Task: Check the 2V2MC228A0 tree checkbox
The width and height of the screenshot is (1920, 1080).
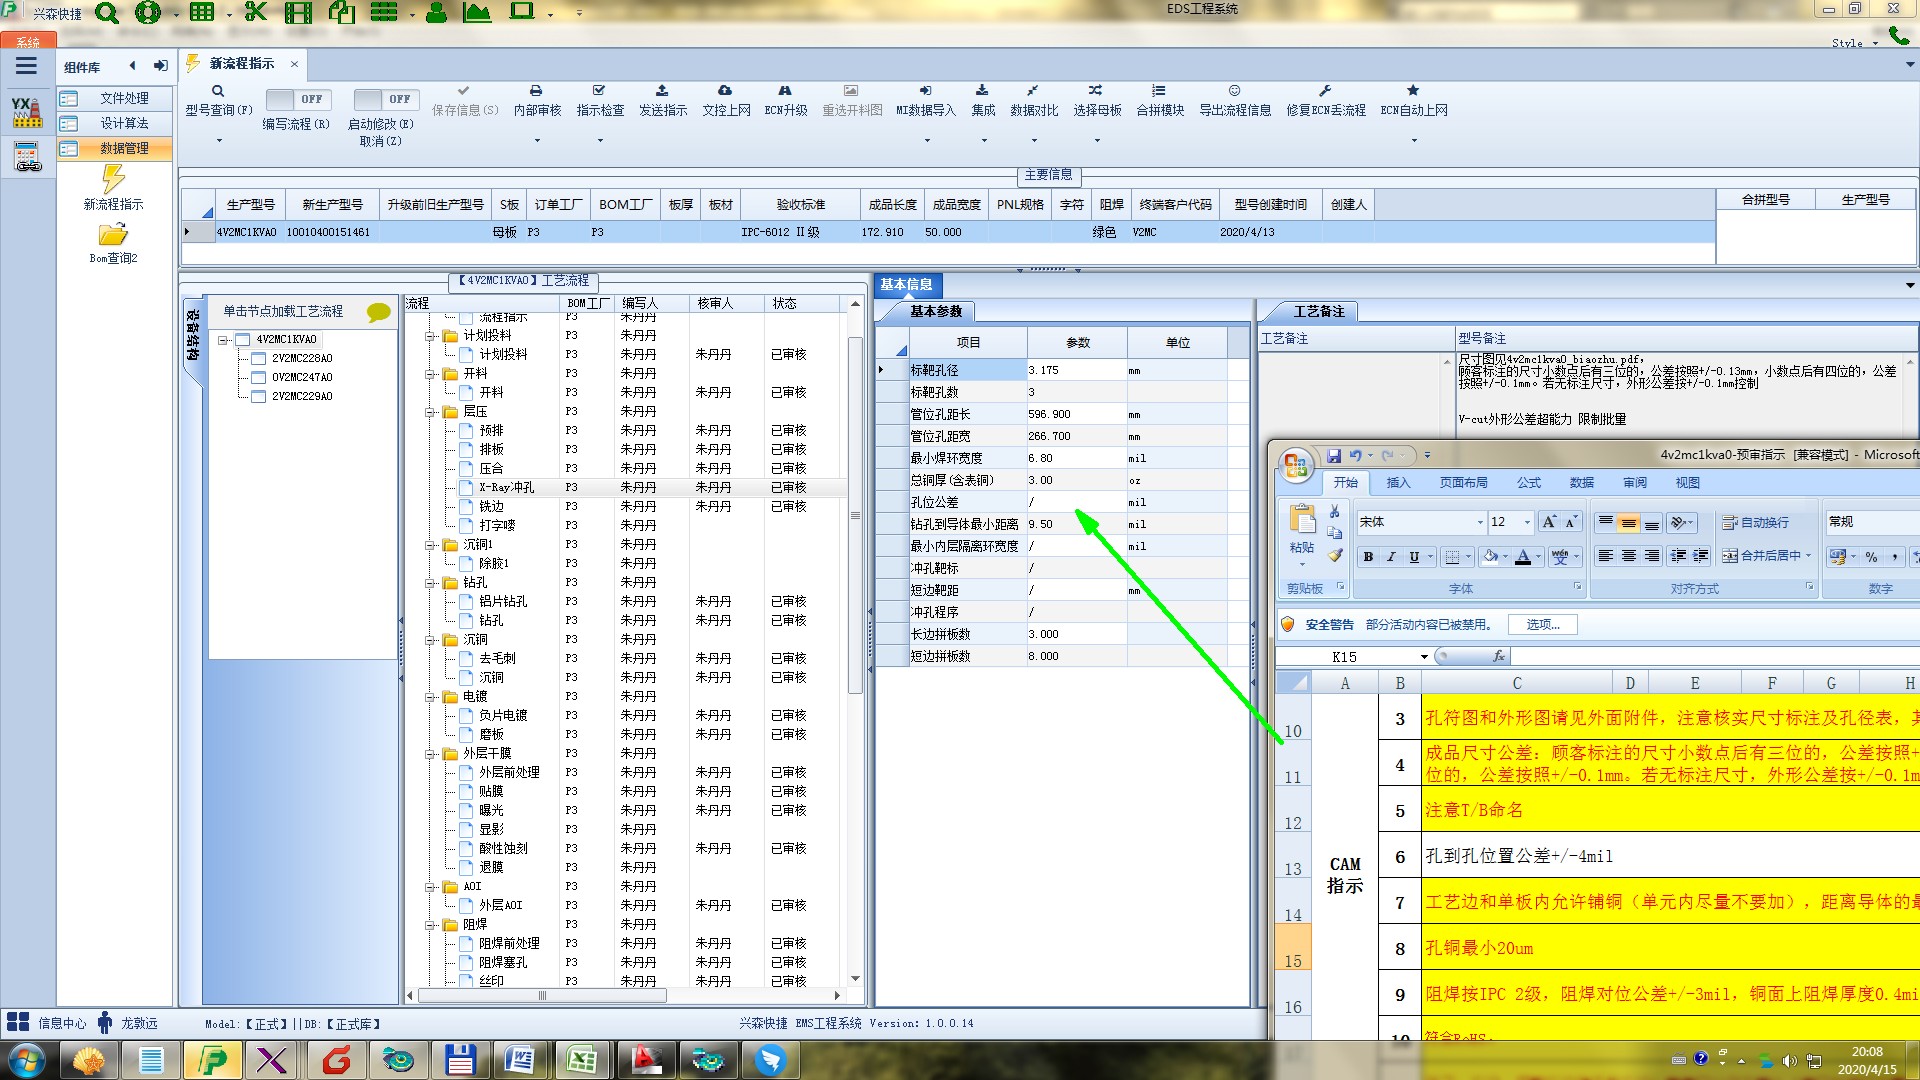Action: tap(259, 359)
